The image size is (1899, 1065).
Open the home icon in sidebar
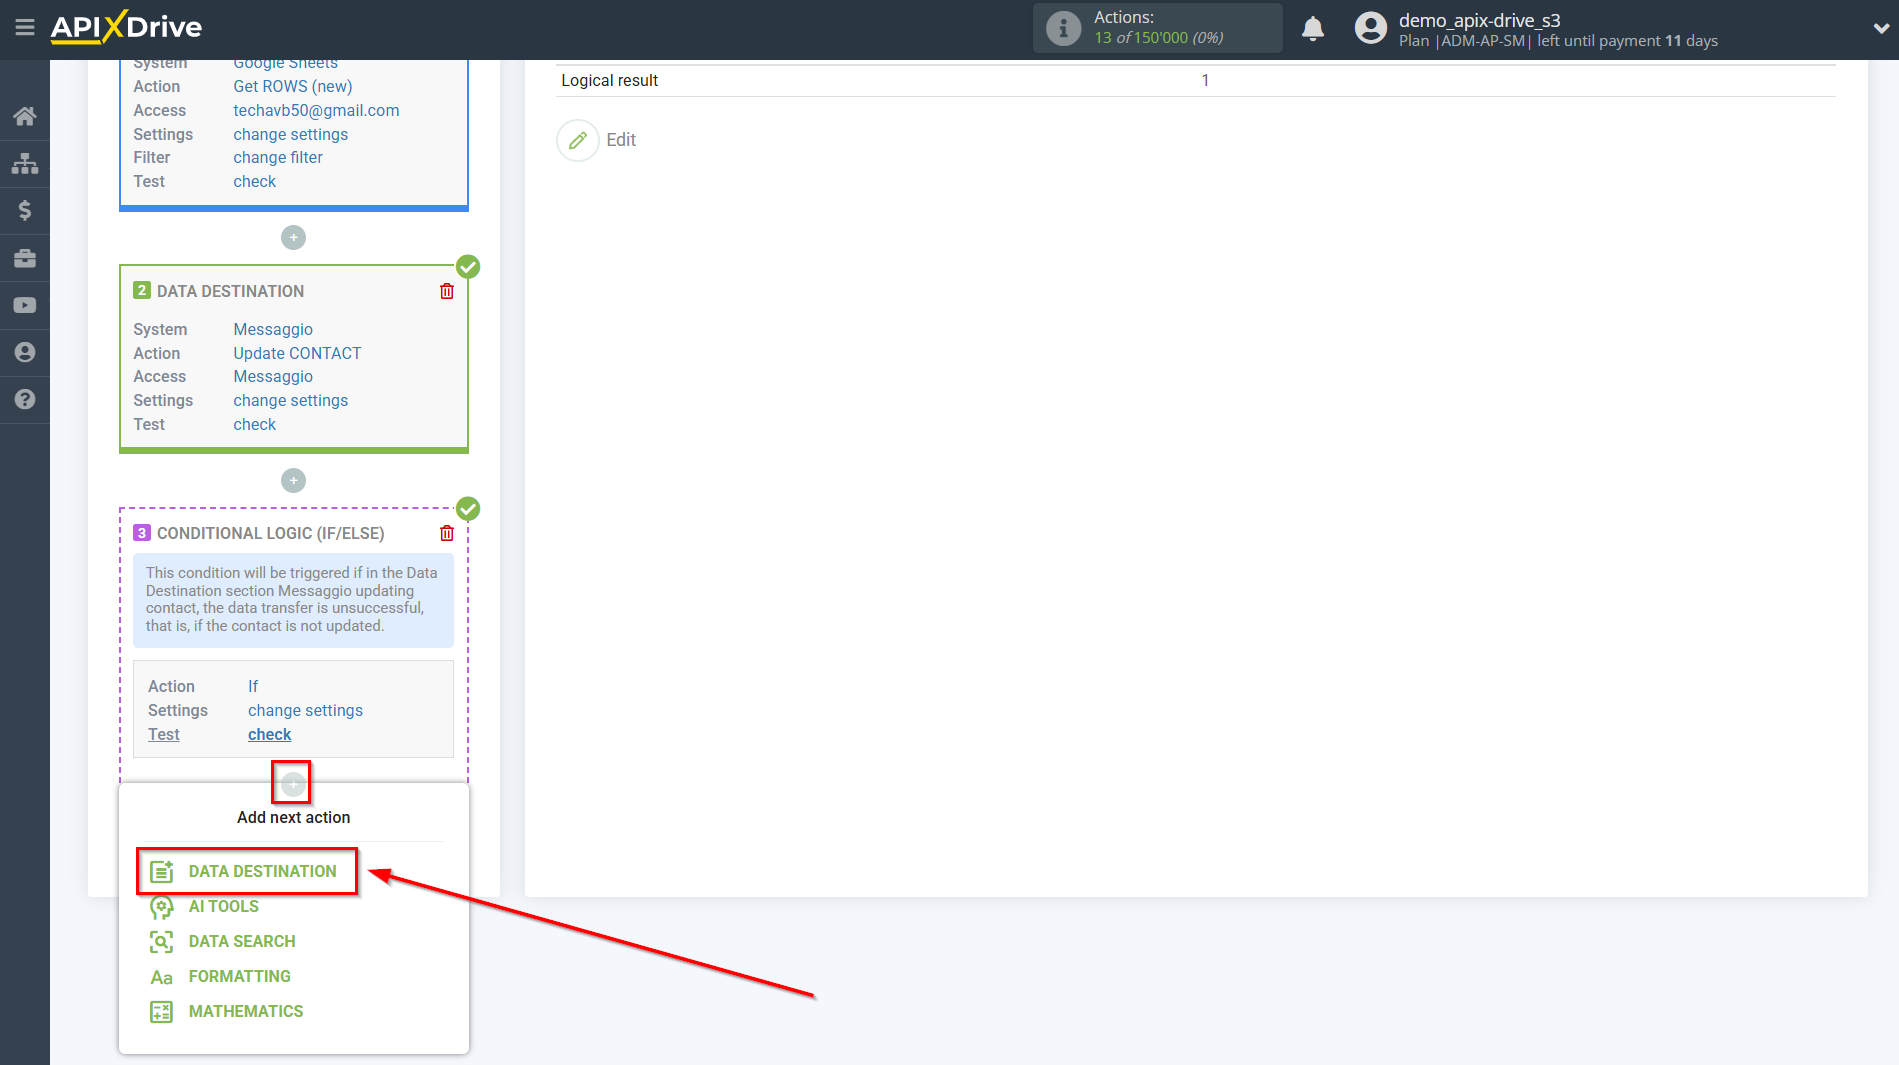[x=25, y=116]
